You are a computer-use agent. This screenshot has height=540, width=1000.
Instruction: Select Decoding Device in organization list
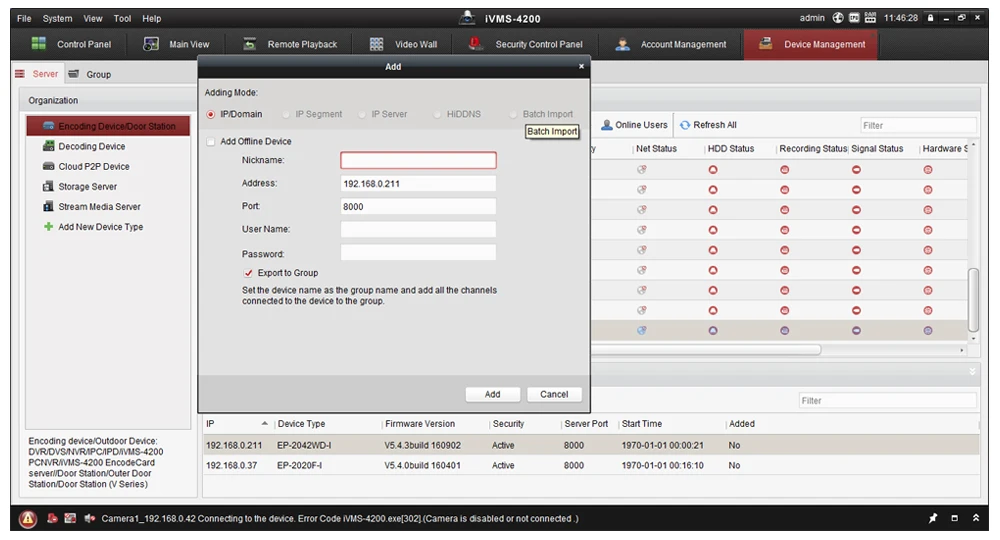(x=84, y=146)
